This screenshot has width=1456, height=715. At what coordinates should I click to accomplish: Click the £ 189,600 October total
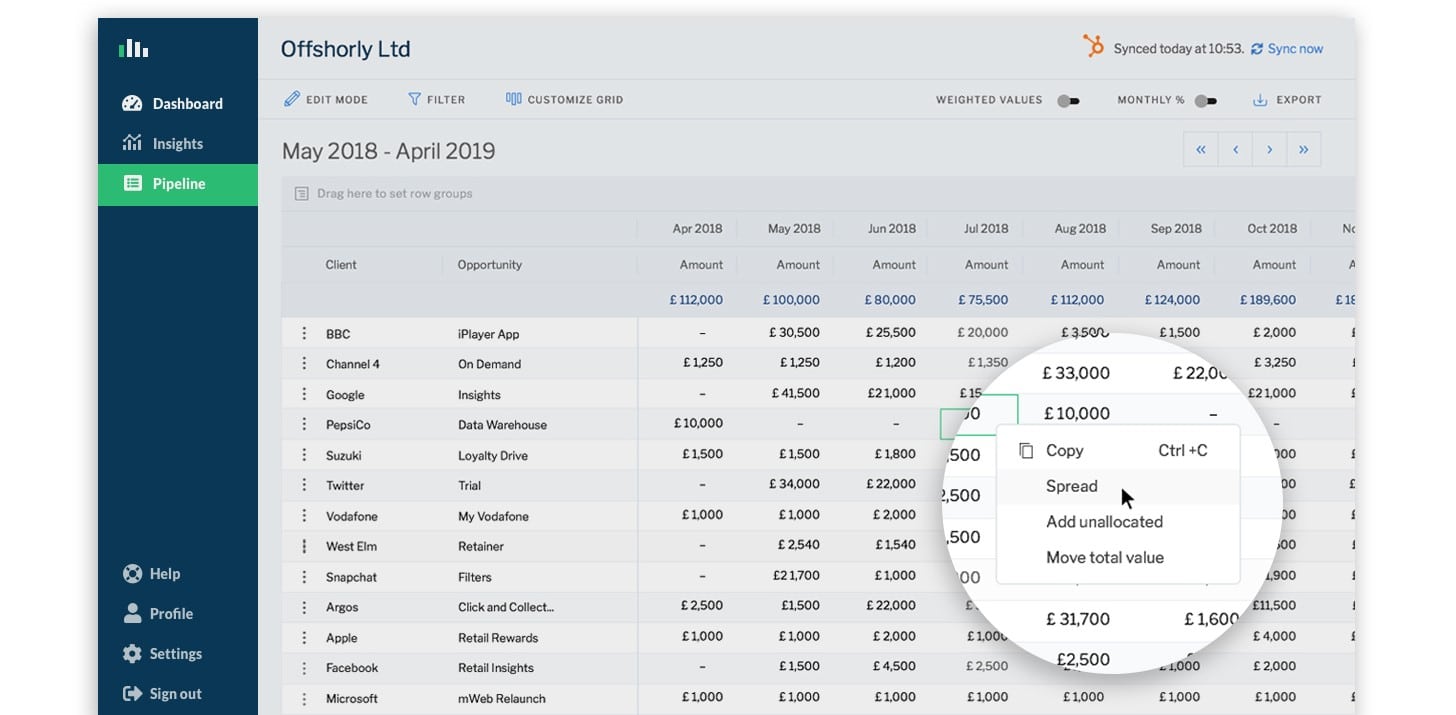1268,300
